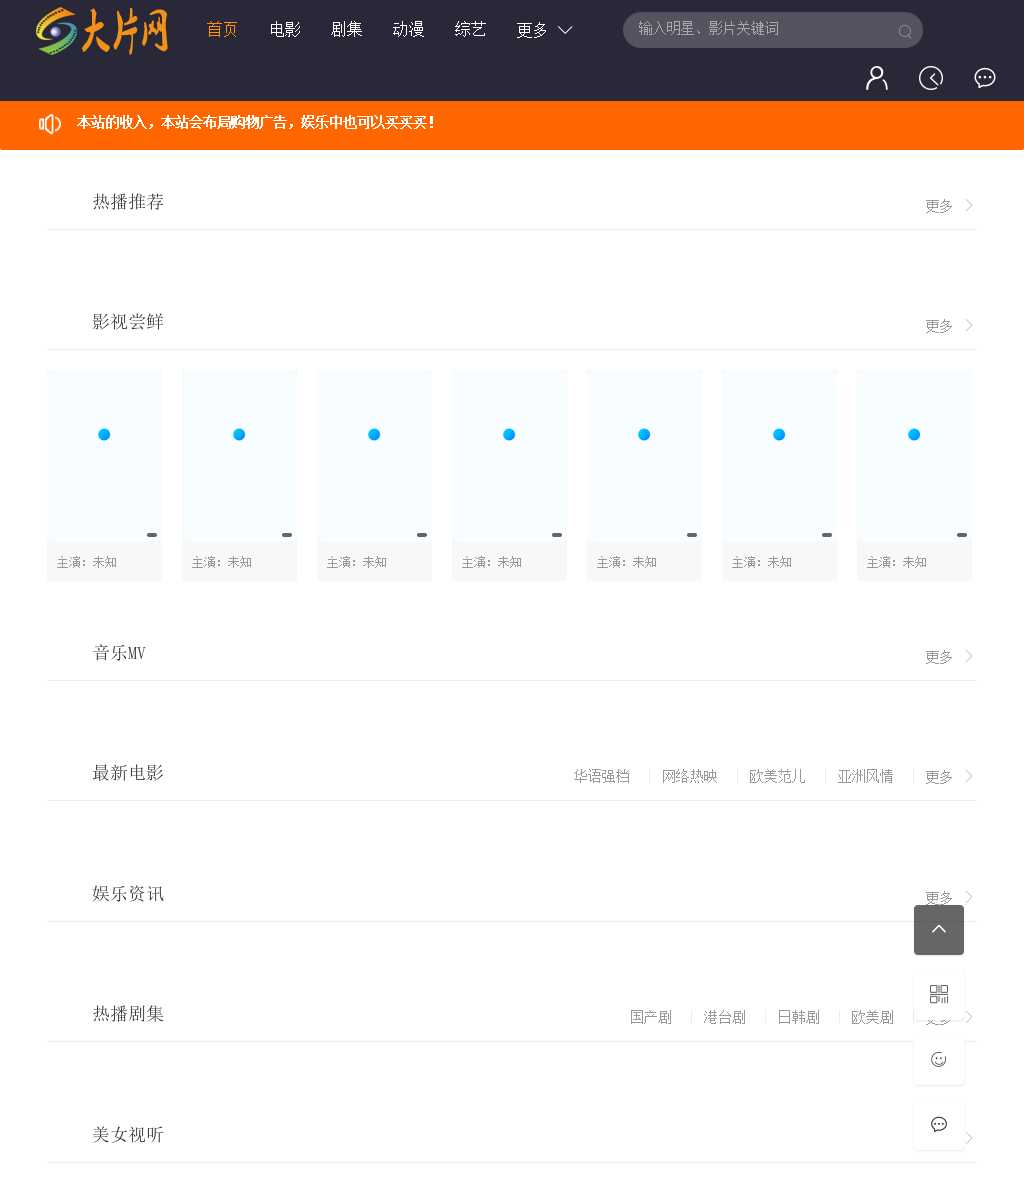
Task: Open the first 影视尝鲜 video thumbnail
Action: 104,455
